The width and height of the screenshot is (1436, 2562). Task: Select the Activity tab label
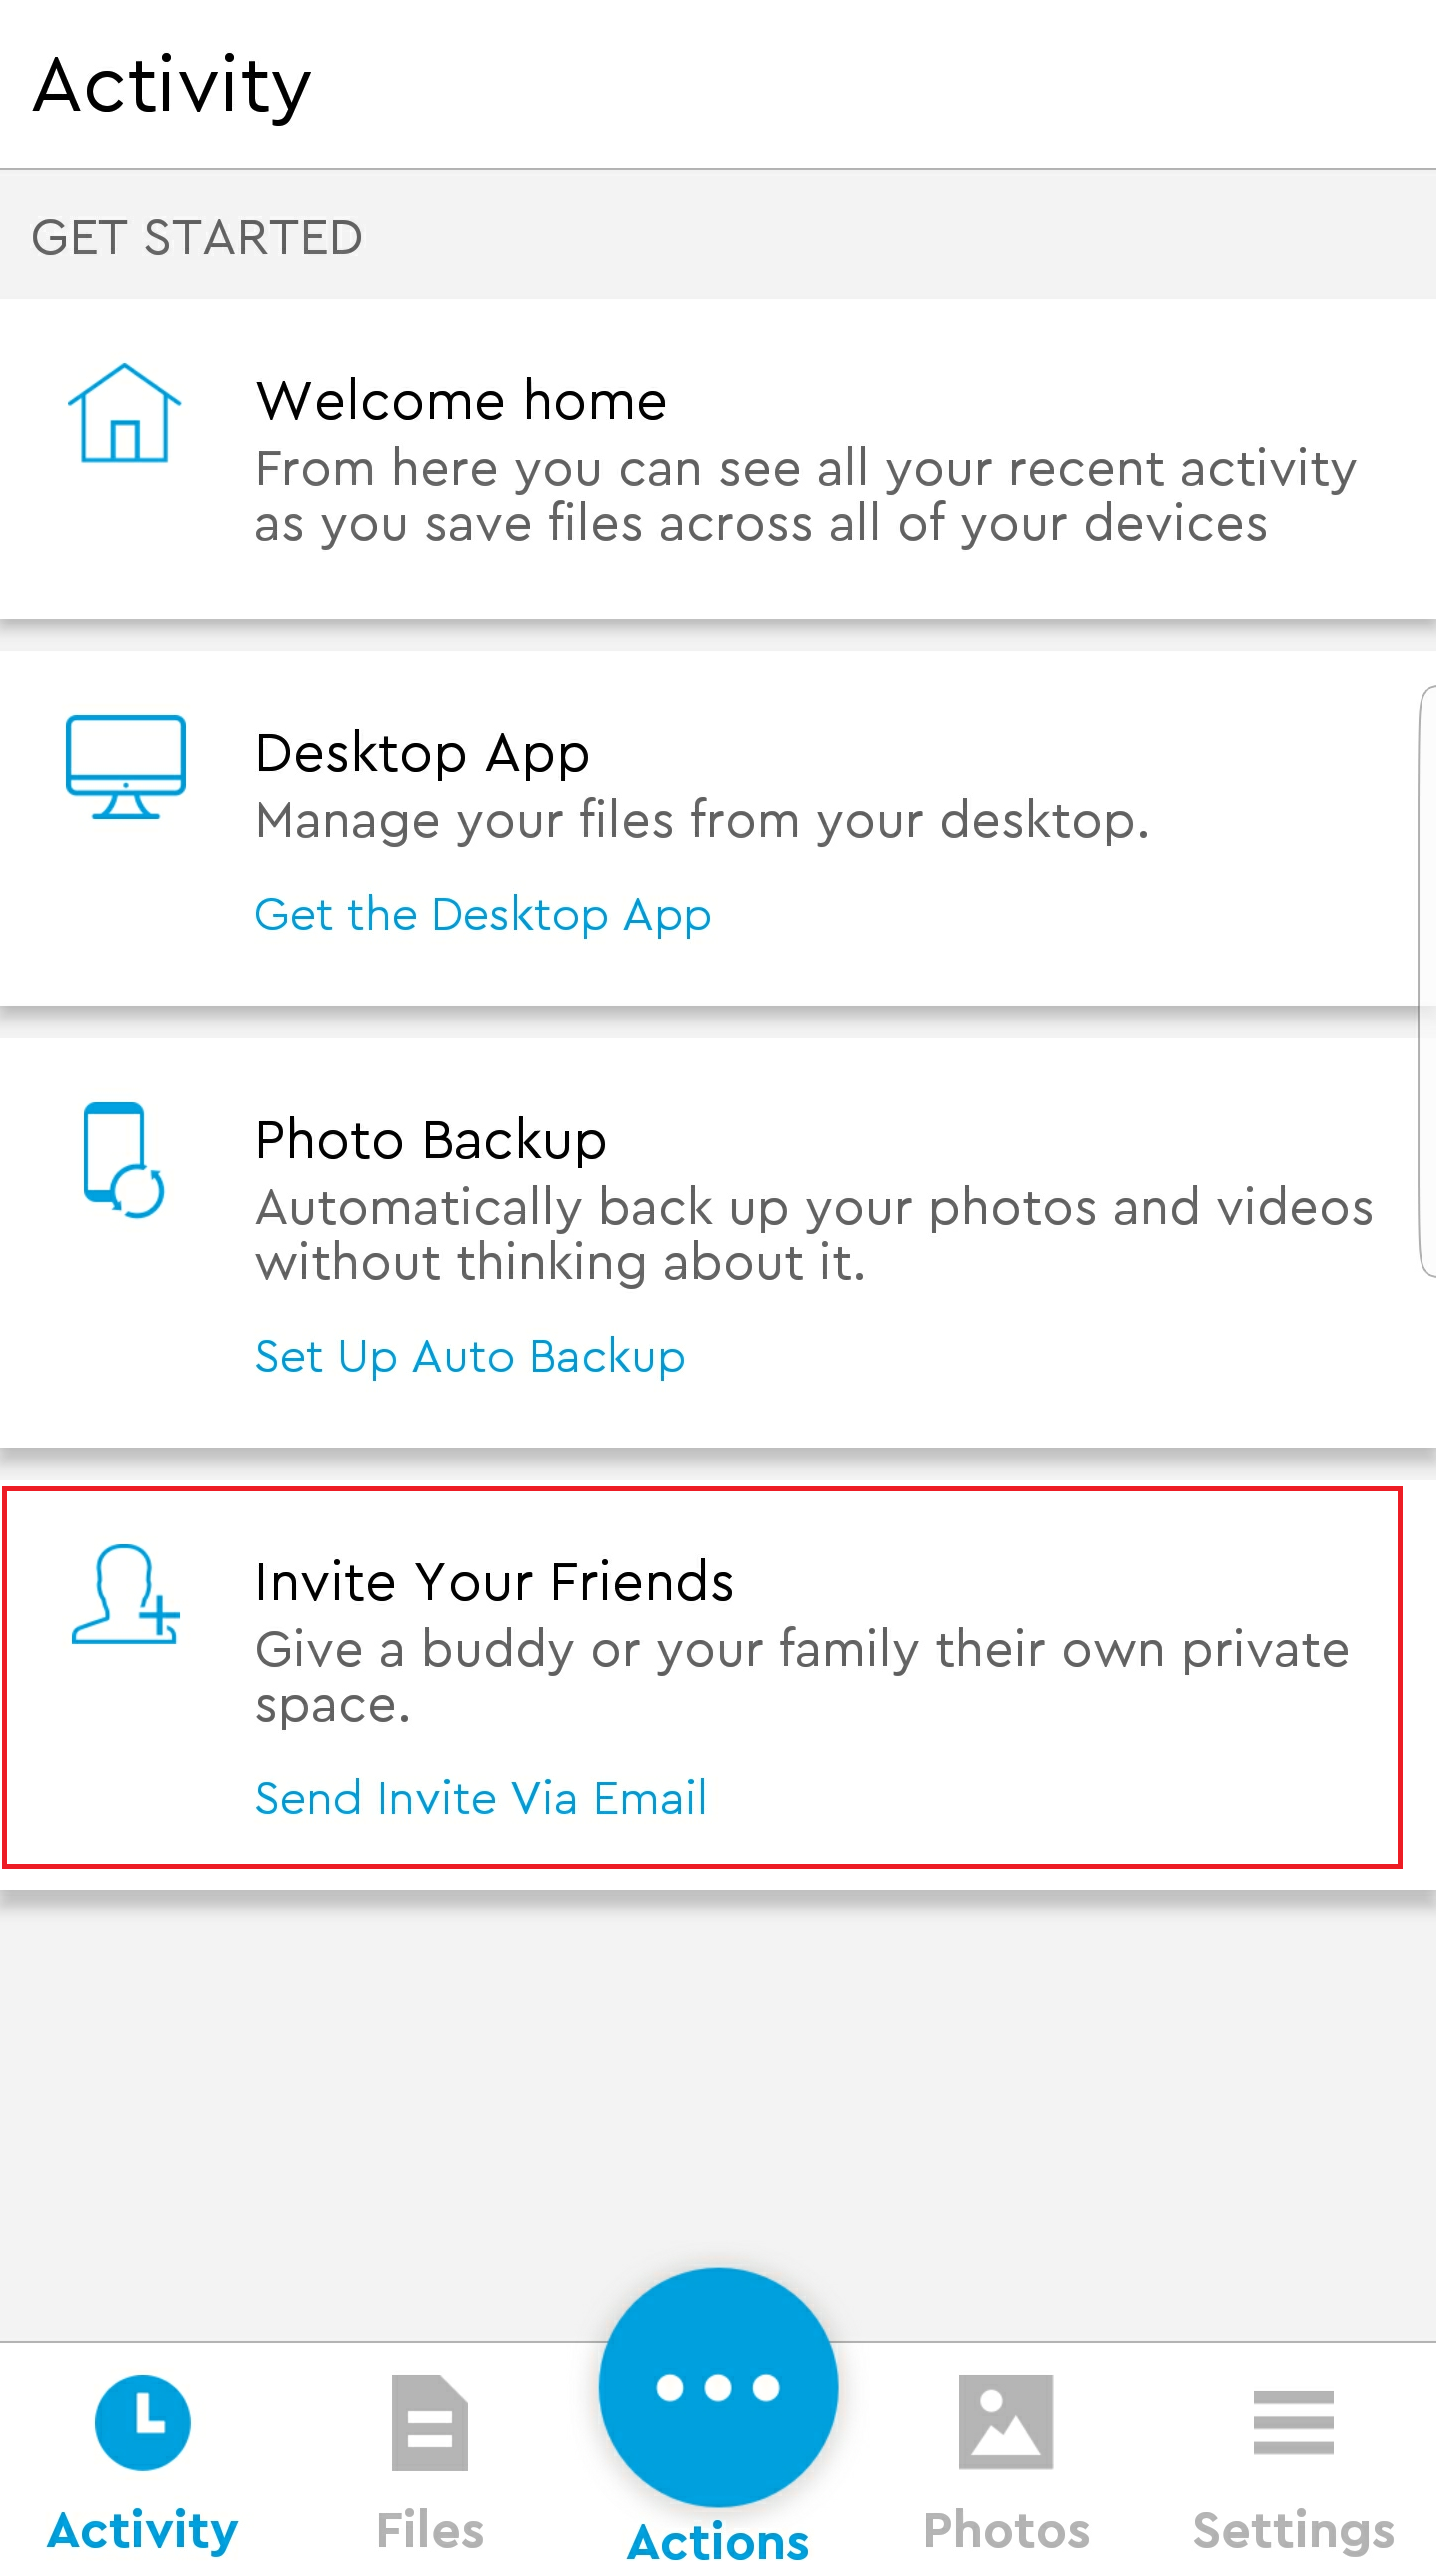point(143,2531)
